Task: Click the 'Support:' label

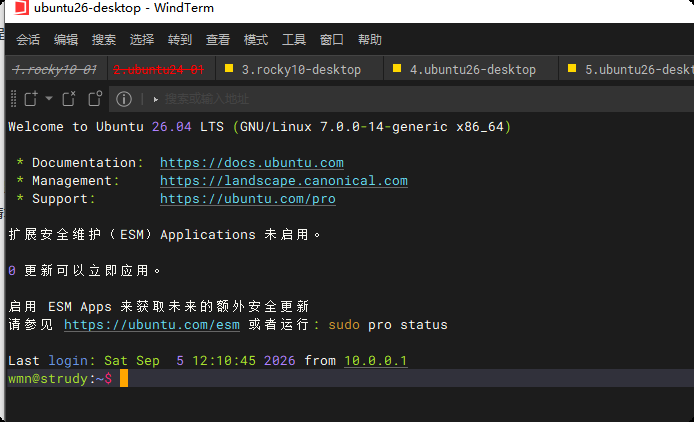Action: (x=64, y=199)
